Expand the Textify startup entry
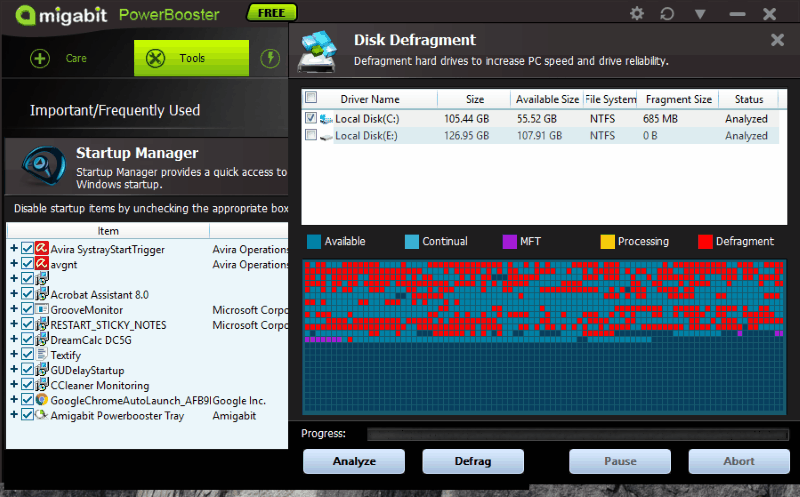800x497 pixels. pos(14,354)
